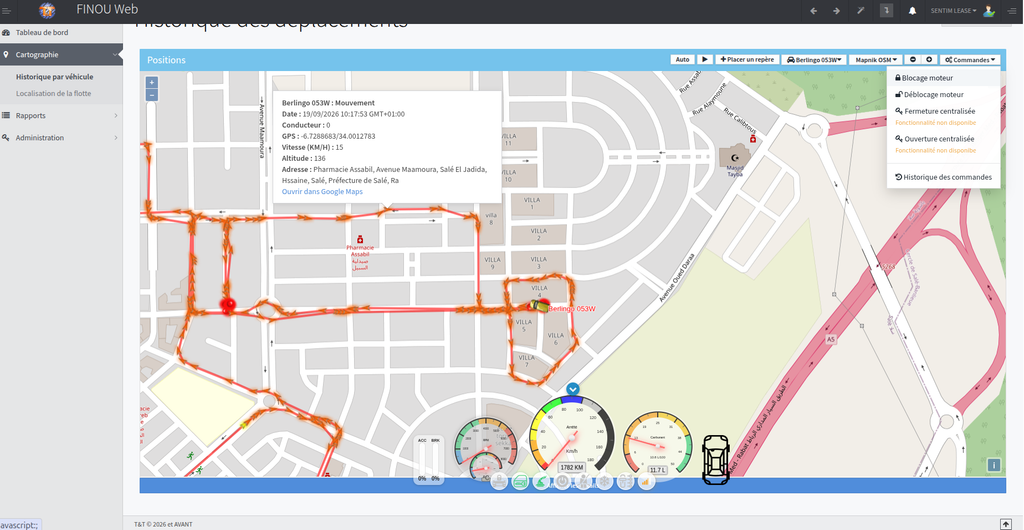Toggle the Auto button
Viewport: 1024px width, 530px height.
pos(682,59)
